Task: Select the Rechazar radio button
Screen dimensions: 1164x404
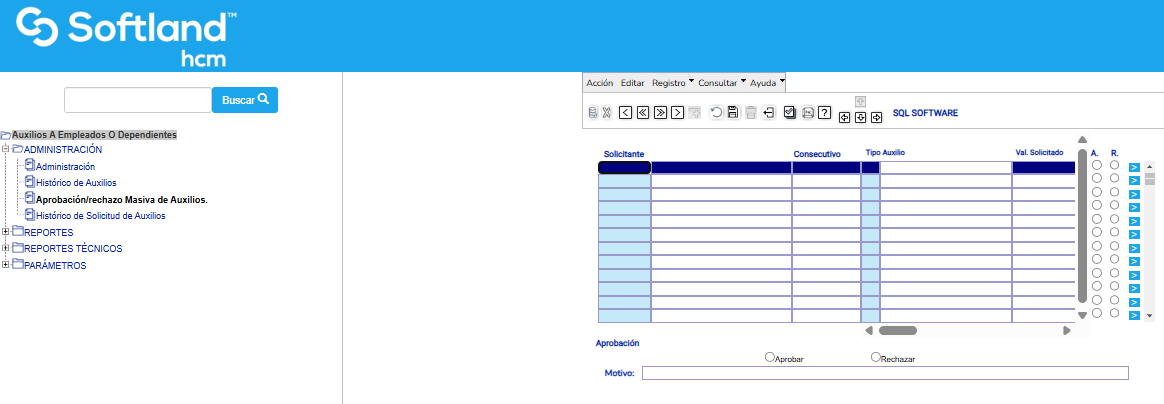Action: point(876,356)
